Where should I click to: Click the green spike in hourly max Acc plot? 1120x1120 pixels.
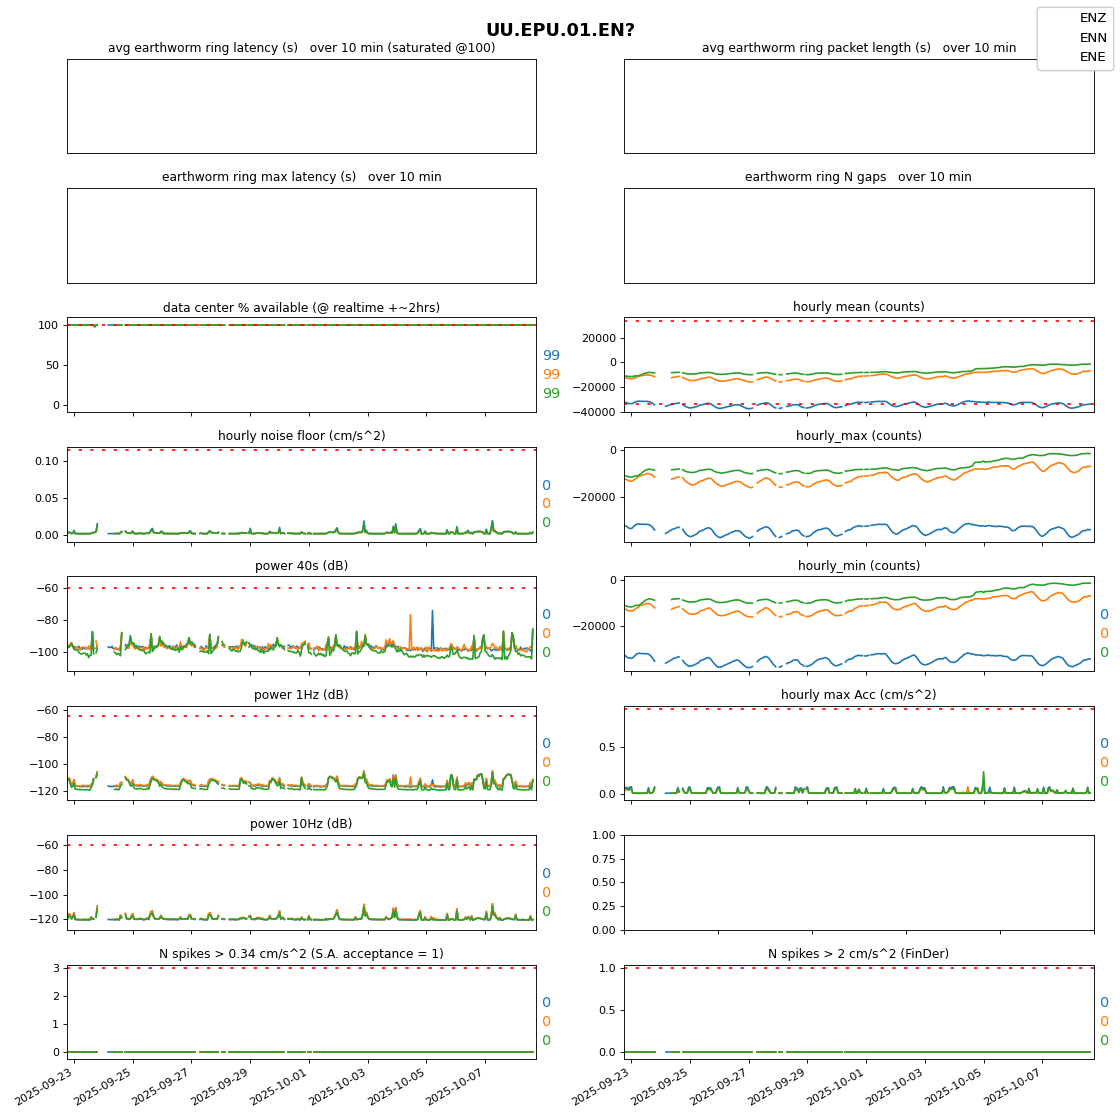(983, 775)
